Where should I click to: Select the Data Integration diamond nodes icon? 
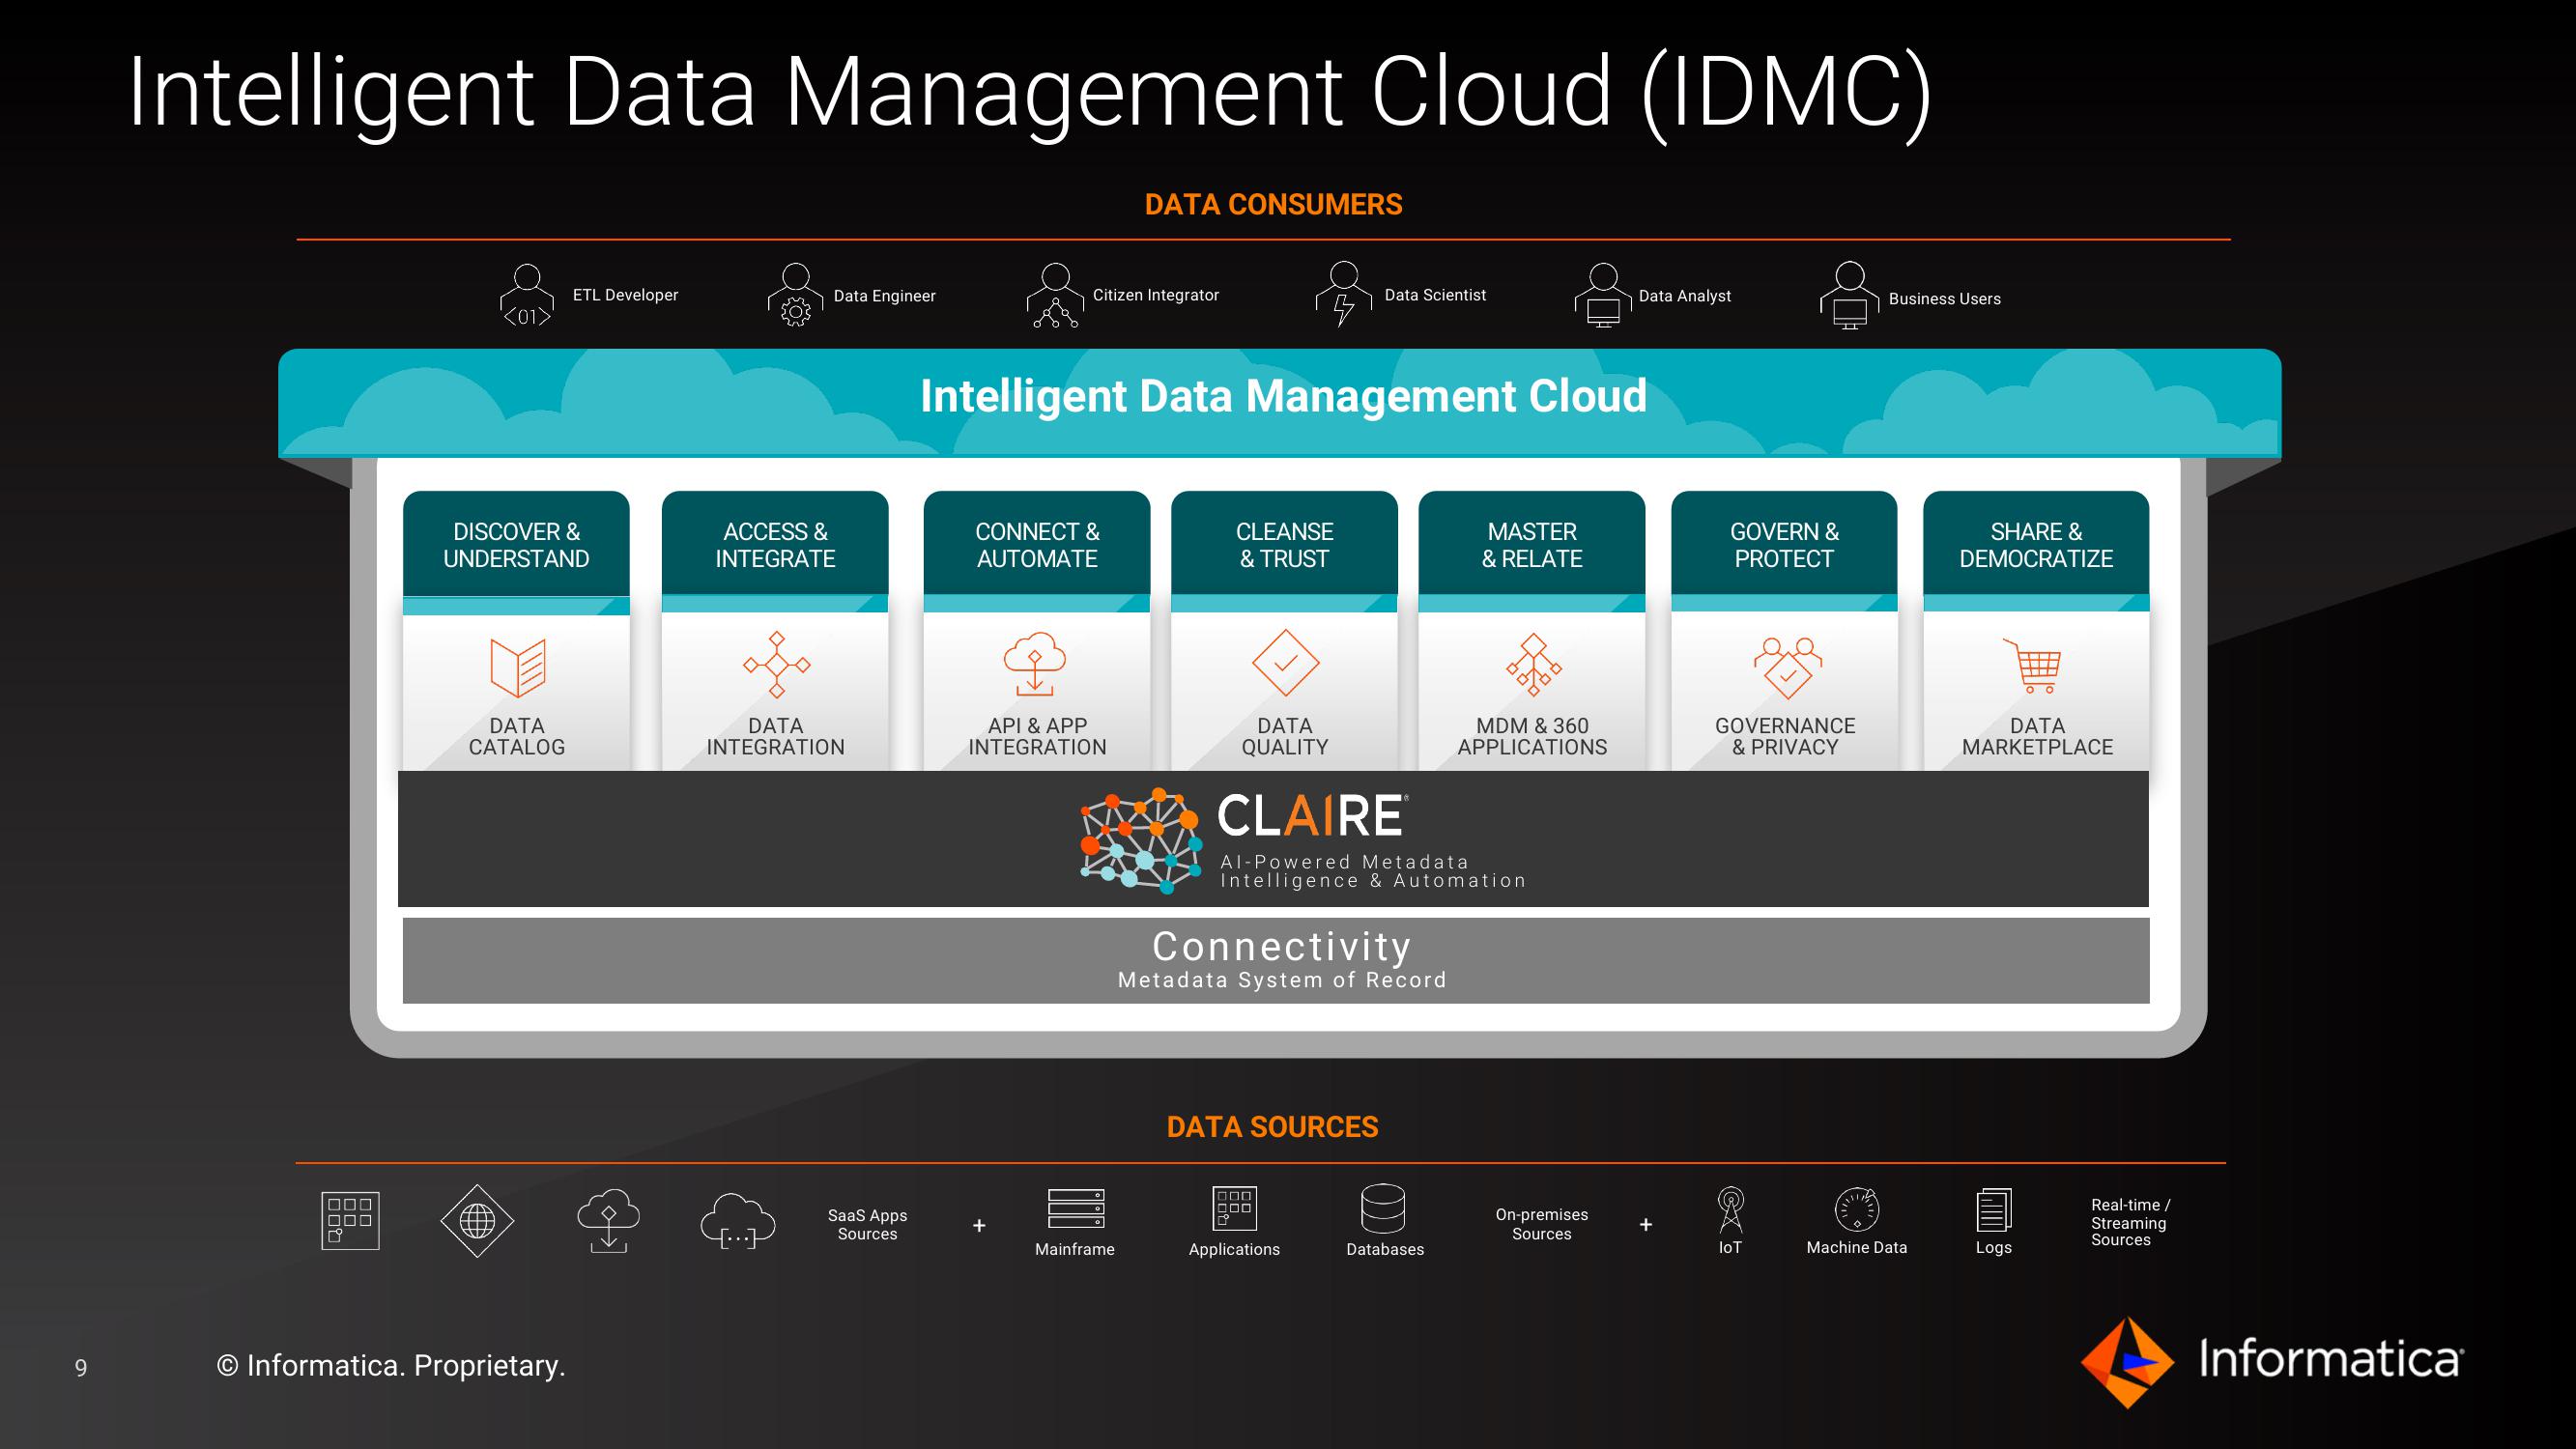tap(776, 664)
